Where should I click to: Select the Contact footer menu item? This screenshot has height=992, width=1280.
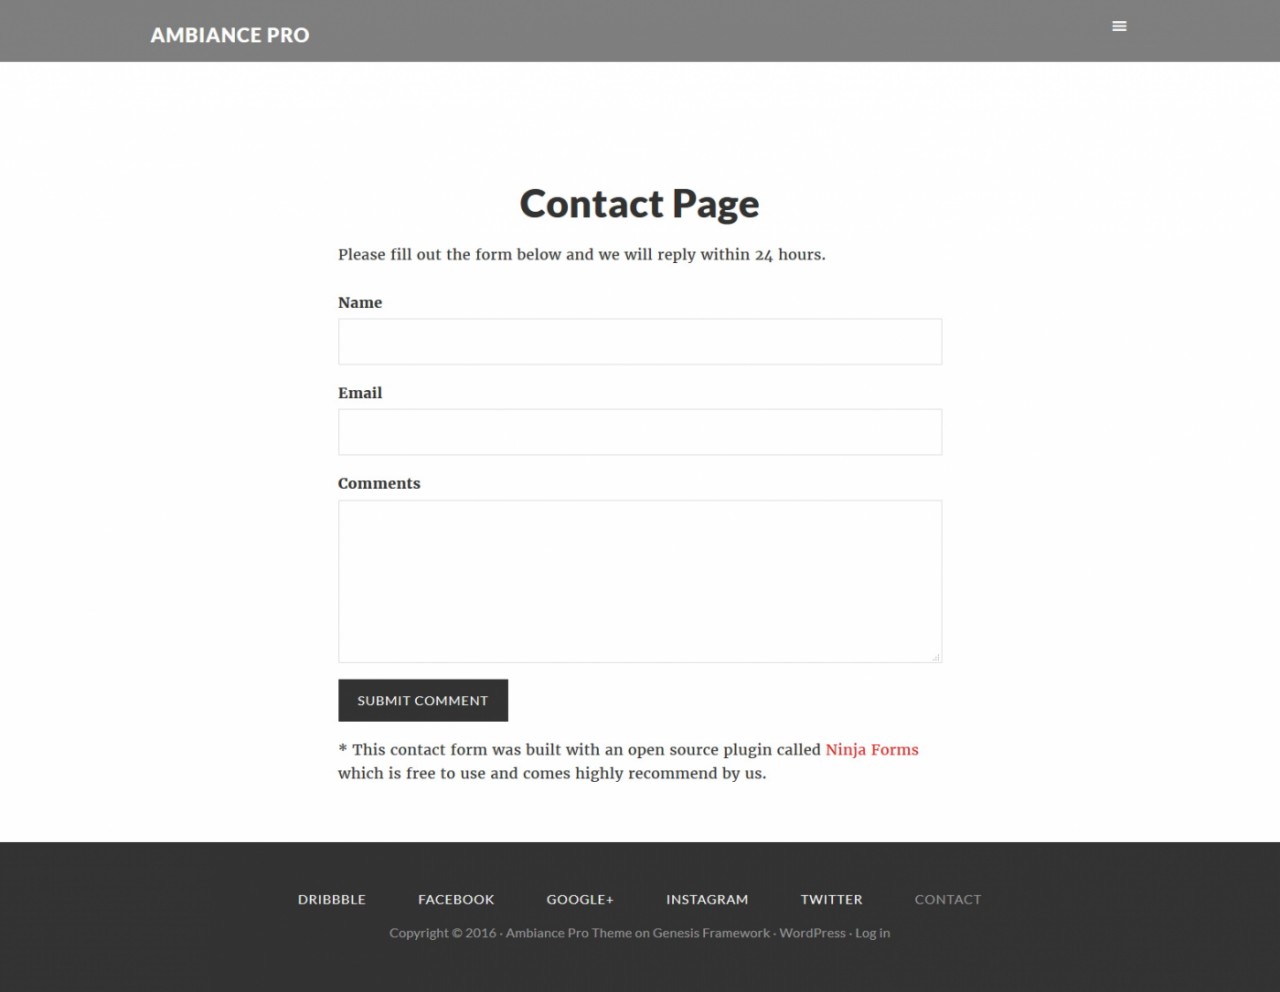pyautogui.click(x=948, y=899)
